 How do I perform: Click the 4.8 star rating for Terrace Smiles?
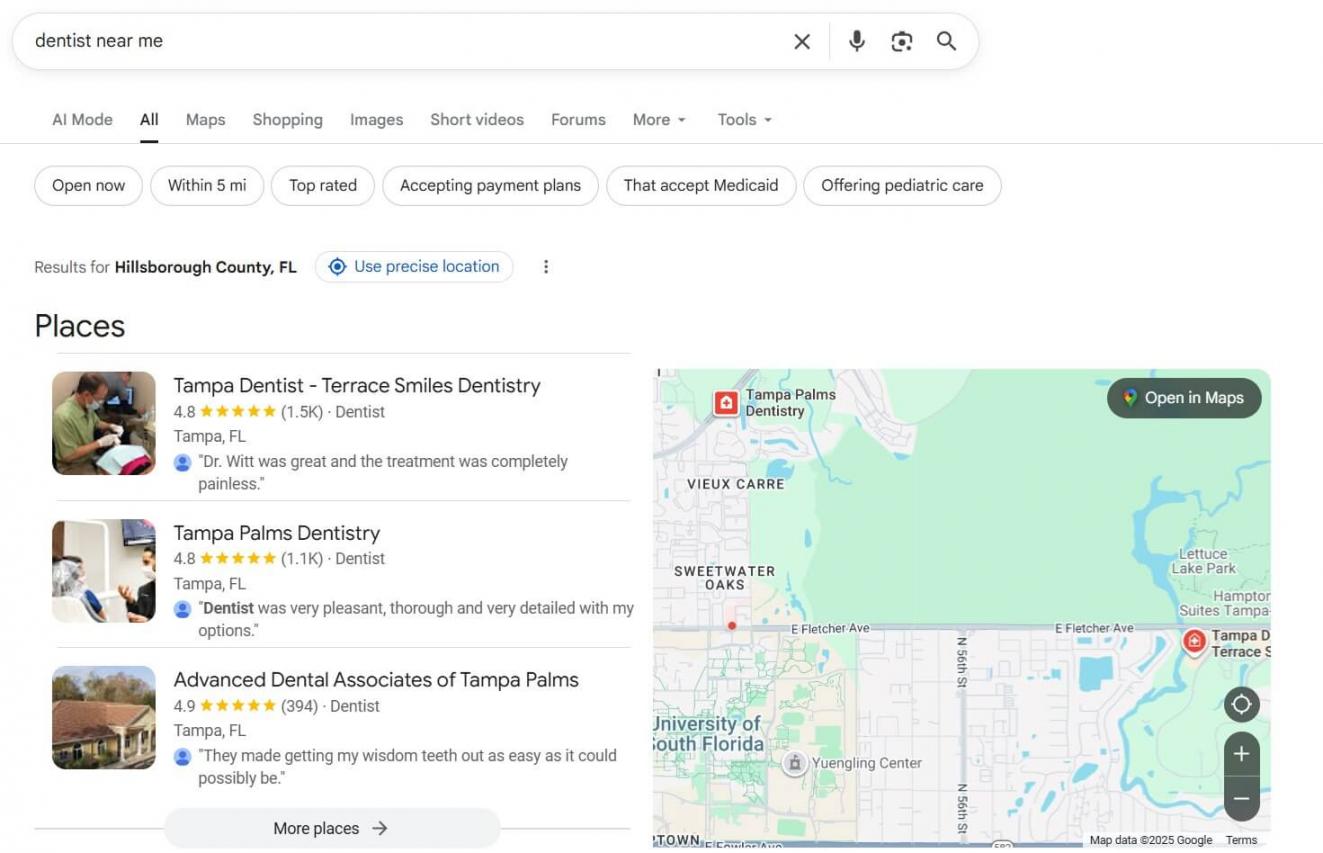tap(224, 411)
